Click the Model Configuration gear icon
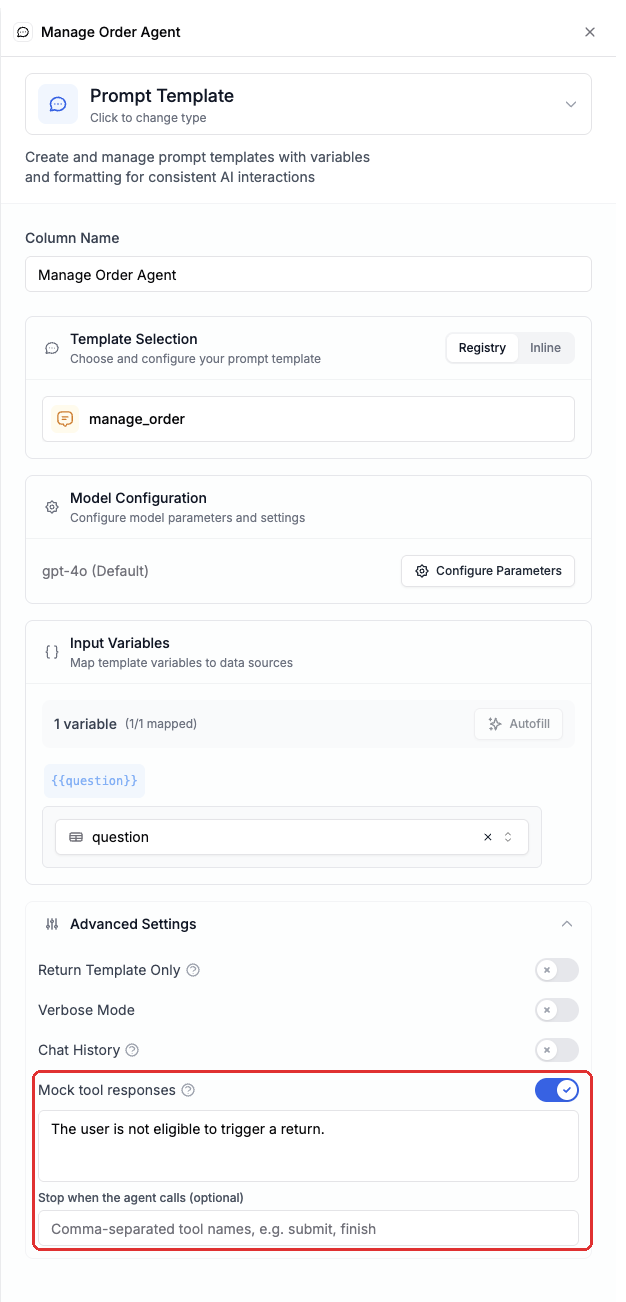Viewport: 626px width, 1302px height. tap(52, 507)
